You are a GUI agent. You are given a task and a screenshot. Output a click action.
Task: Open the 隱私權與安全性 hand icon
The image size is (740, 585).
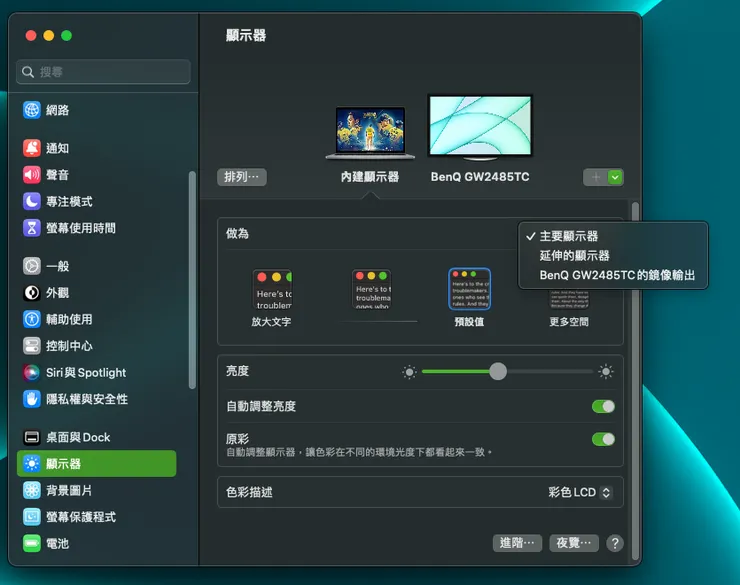tap(32, 399)
